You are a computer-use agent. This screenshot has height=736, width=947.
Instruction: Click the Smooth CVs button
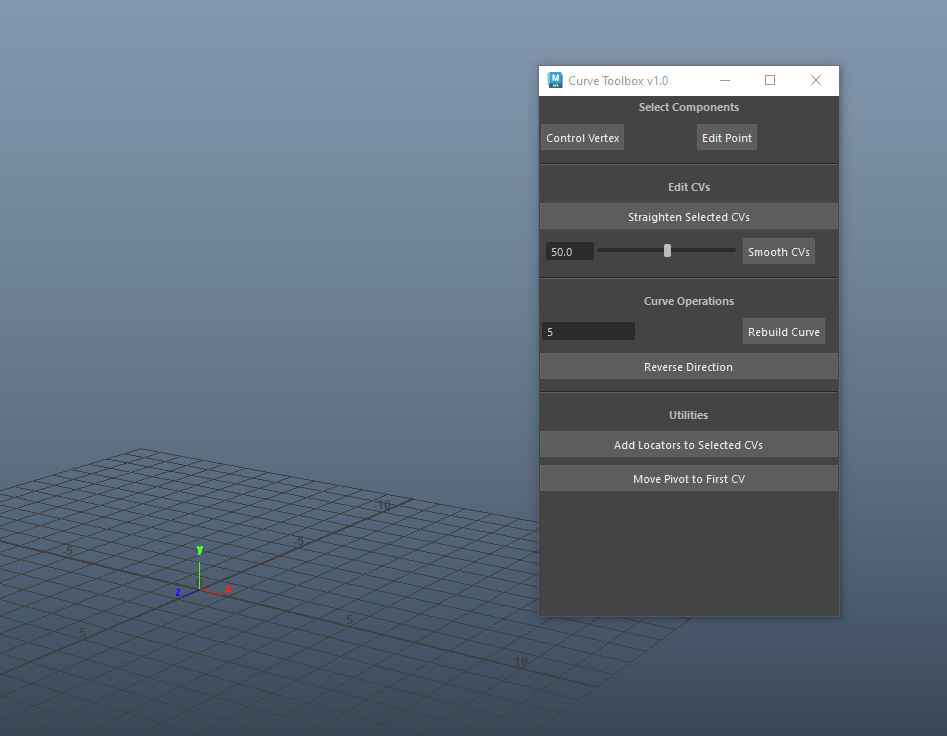click(x=778, y=252)
